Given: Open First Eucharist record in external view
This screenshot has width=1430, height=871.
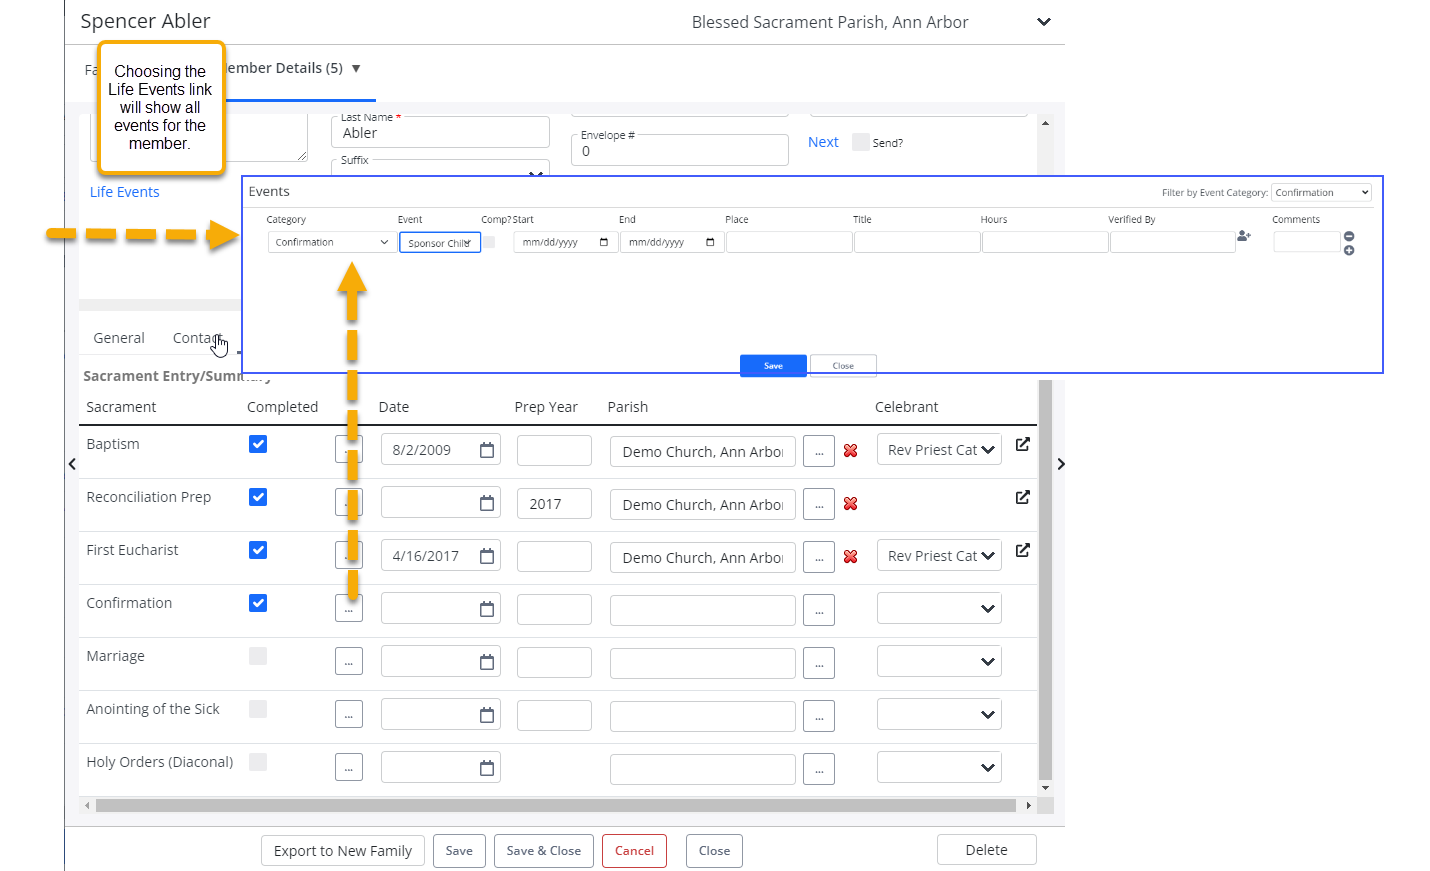Looking at the screenshot, I should pyautogui.click(x=1023, y=550).
